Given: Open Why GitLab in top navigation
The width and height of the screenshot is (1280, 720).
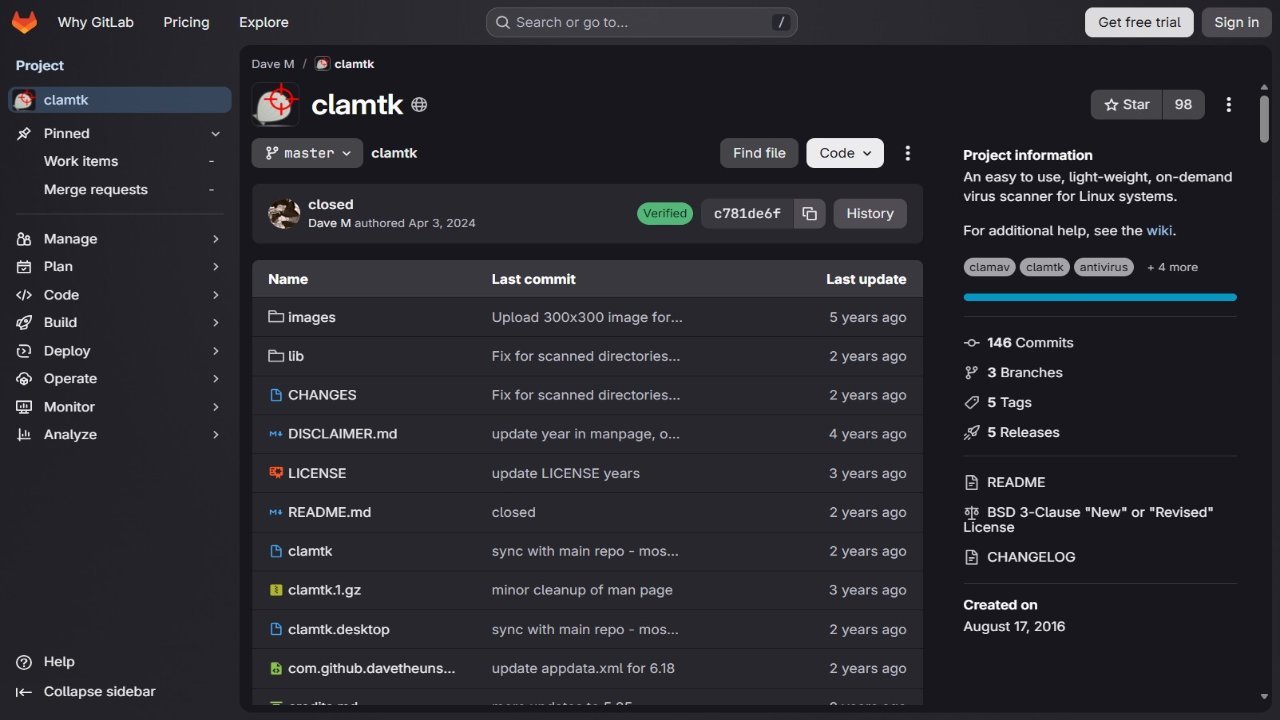Looking at the screenshot, I should [x=96, y=22].
